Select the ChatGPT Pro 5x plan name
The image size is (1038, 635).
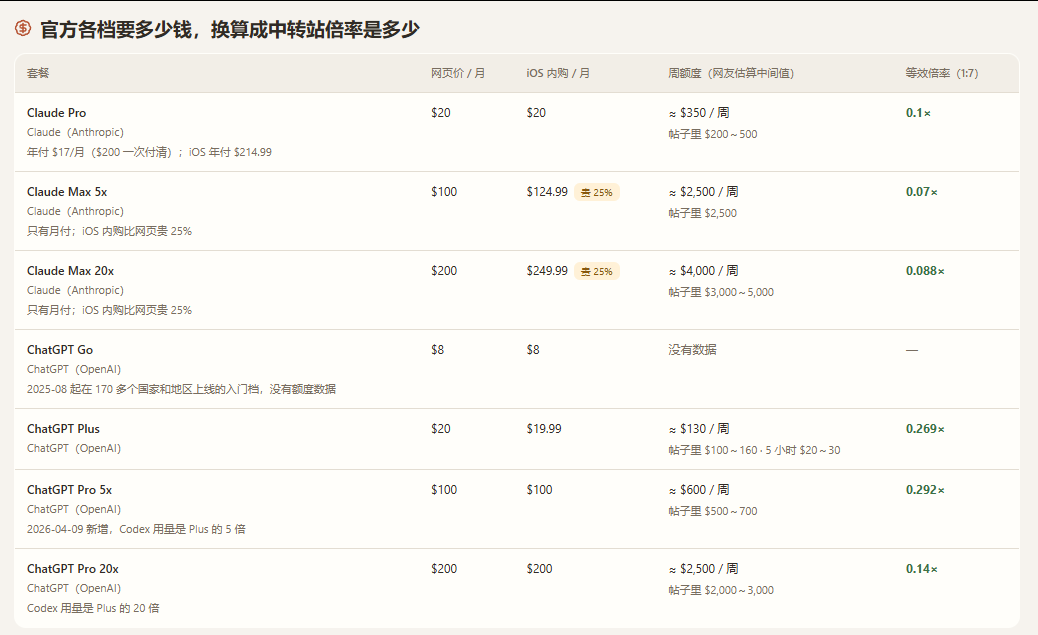pyautogui.click(x=70, y=489)
